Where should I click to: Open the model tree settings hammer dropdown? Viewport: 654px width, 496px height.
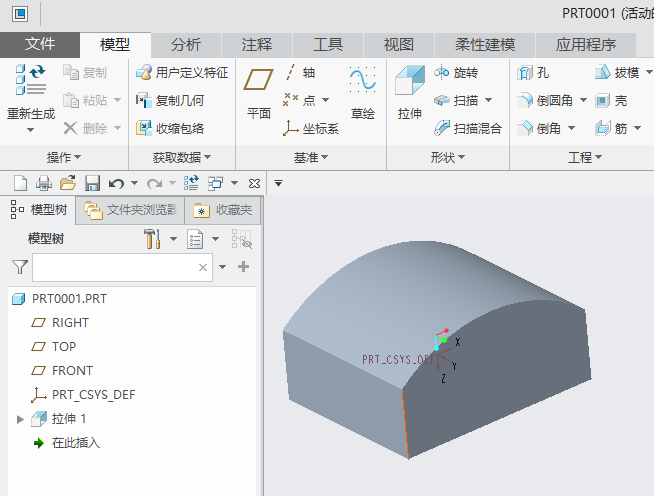(173, 239)
